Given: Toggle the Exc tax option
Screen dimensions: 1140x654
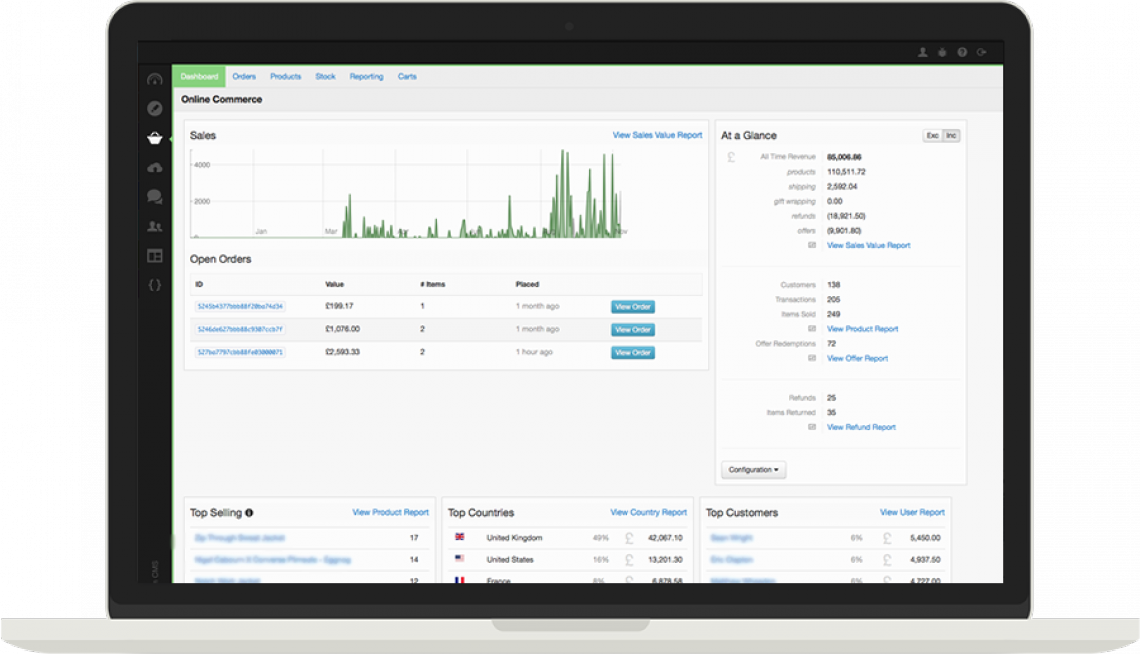Looking at the screenshot, I should tap(932, 136).
